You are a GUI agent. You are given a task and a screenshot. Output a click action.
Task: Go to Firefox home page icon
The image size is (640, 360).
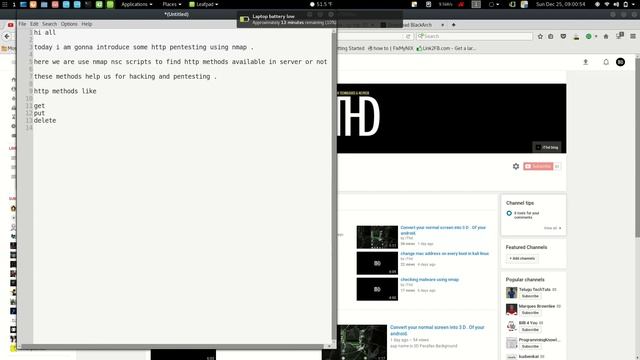(606, 36)
